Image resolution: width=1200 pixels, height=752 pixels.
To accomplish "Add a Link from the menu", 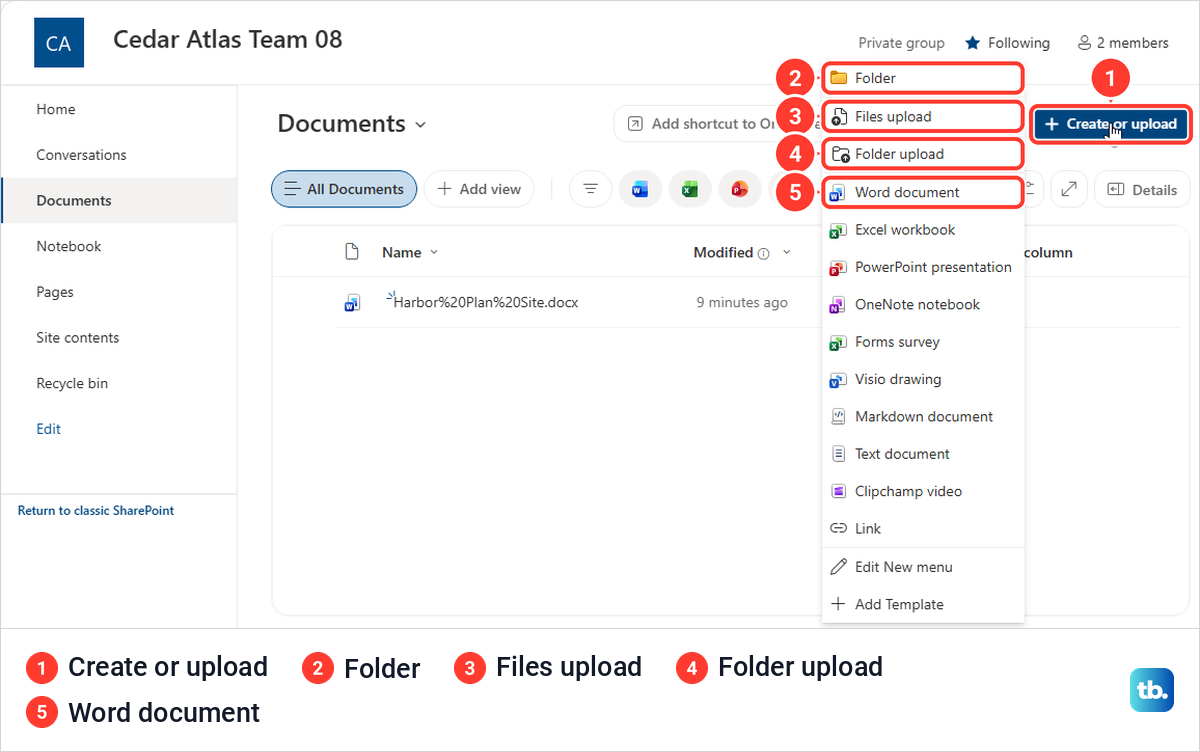I will pos(923,528).
